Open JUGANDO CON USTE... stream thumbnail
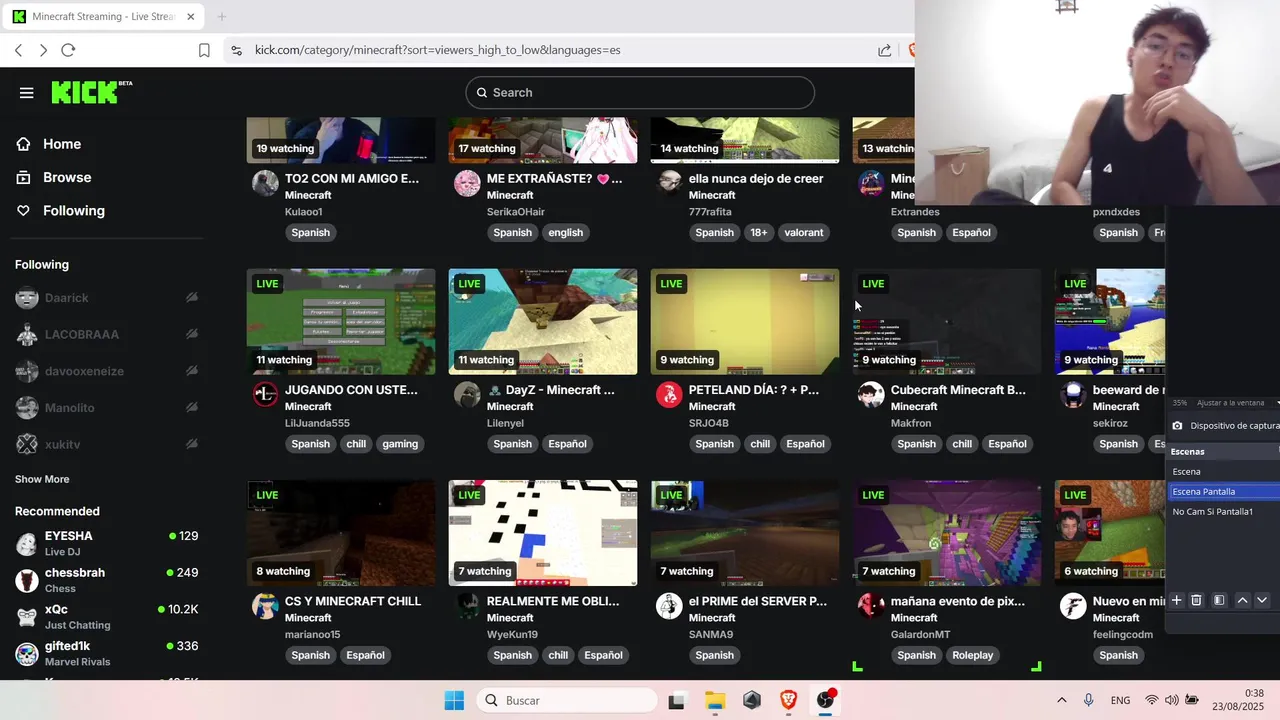Screen dimensions: 1280x720 tap(341, 322)
